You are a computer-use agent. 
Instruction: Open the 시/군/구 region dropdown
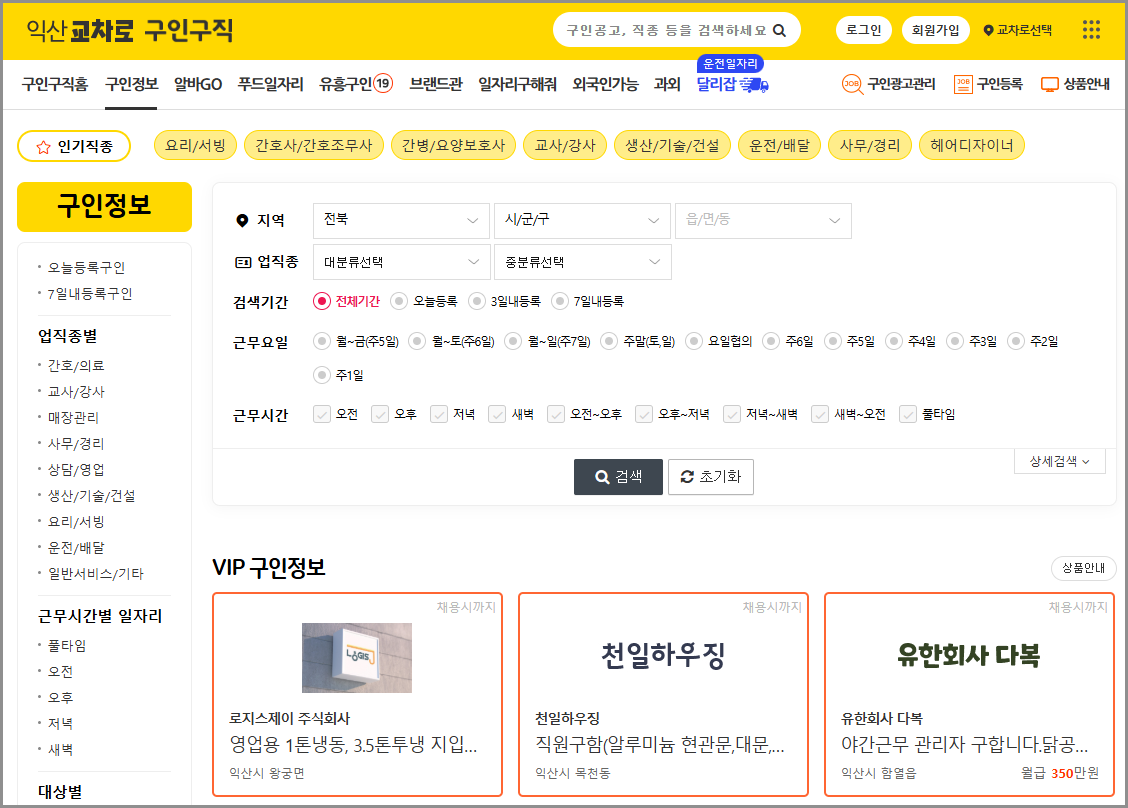[x=582, y=221]
